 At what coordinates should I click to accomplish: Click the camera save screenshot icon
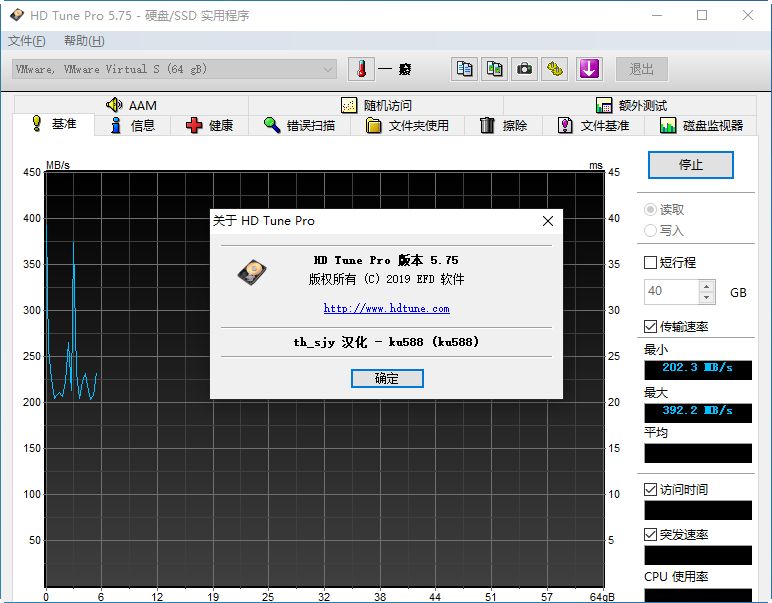point(524,69)
